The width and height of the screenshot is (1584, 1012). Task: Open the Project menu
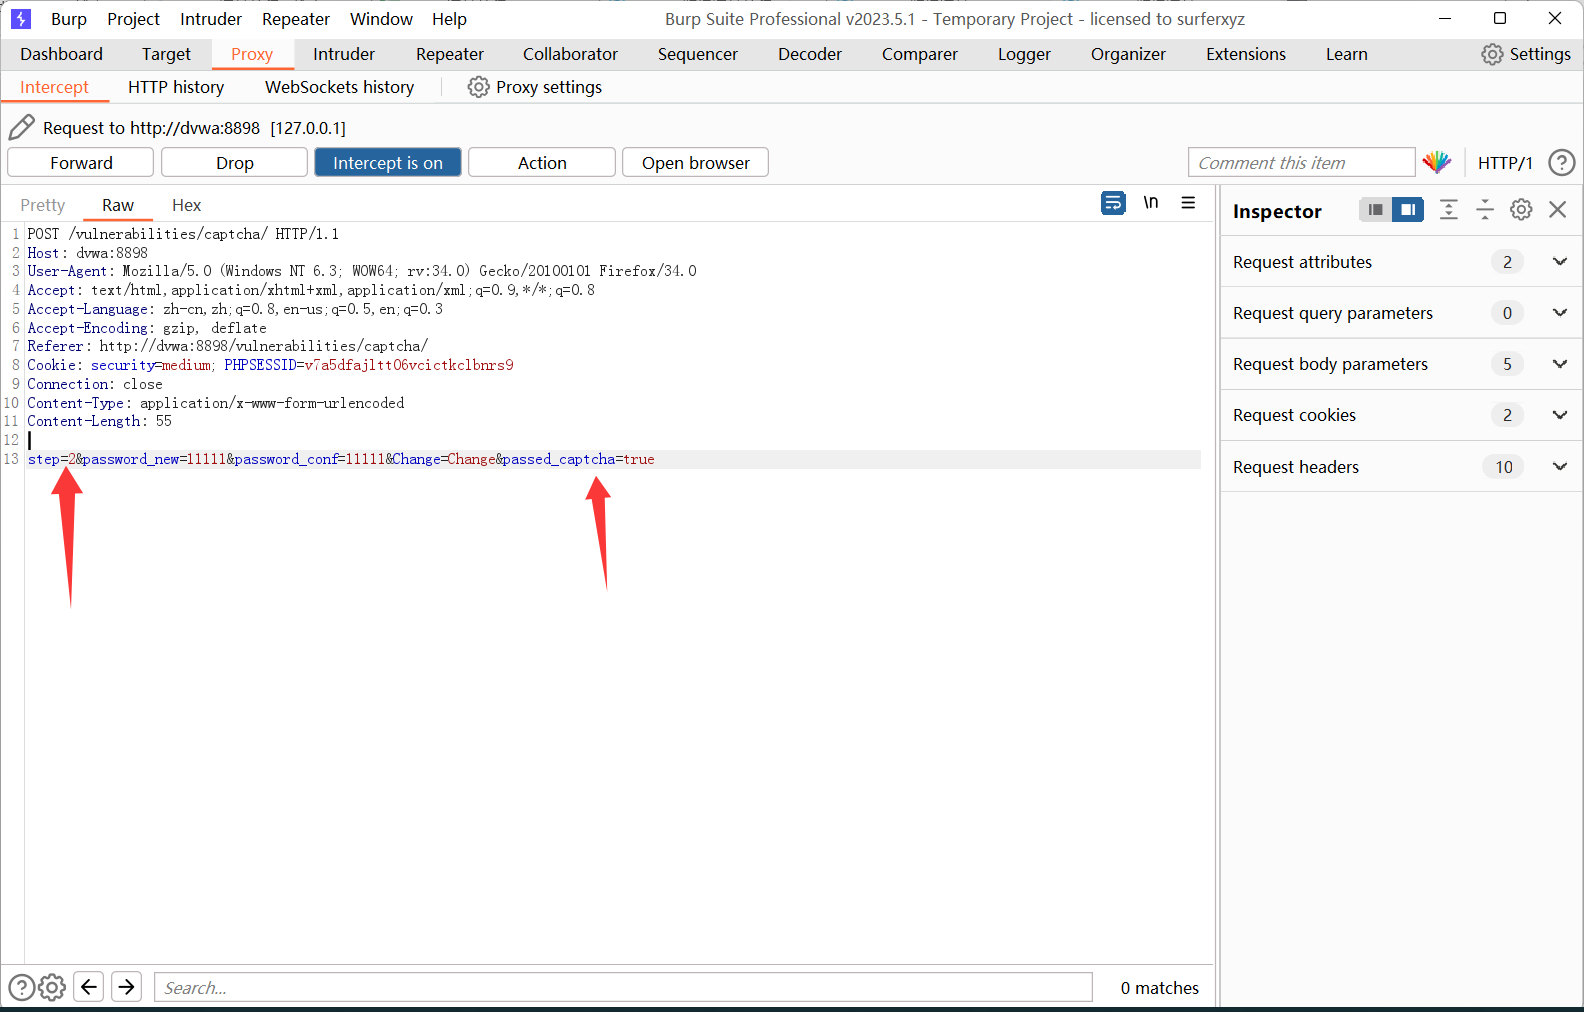pyautogui.click(x=134, y=19)
